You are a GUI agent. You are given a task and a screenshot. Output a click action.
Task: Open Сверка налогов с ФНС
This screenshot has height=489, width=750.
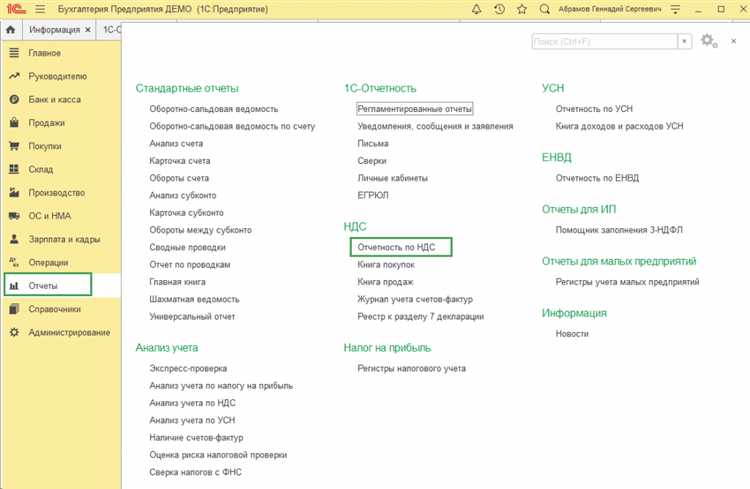195,472
